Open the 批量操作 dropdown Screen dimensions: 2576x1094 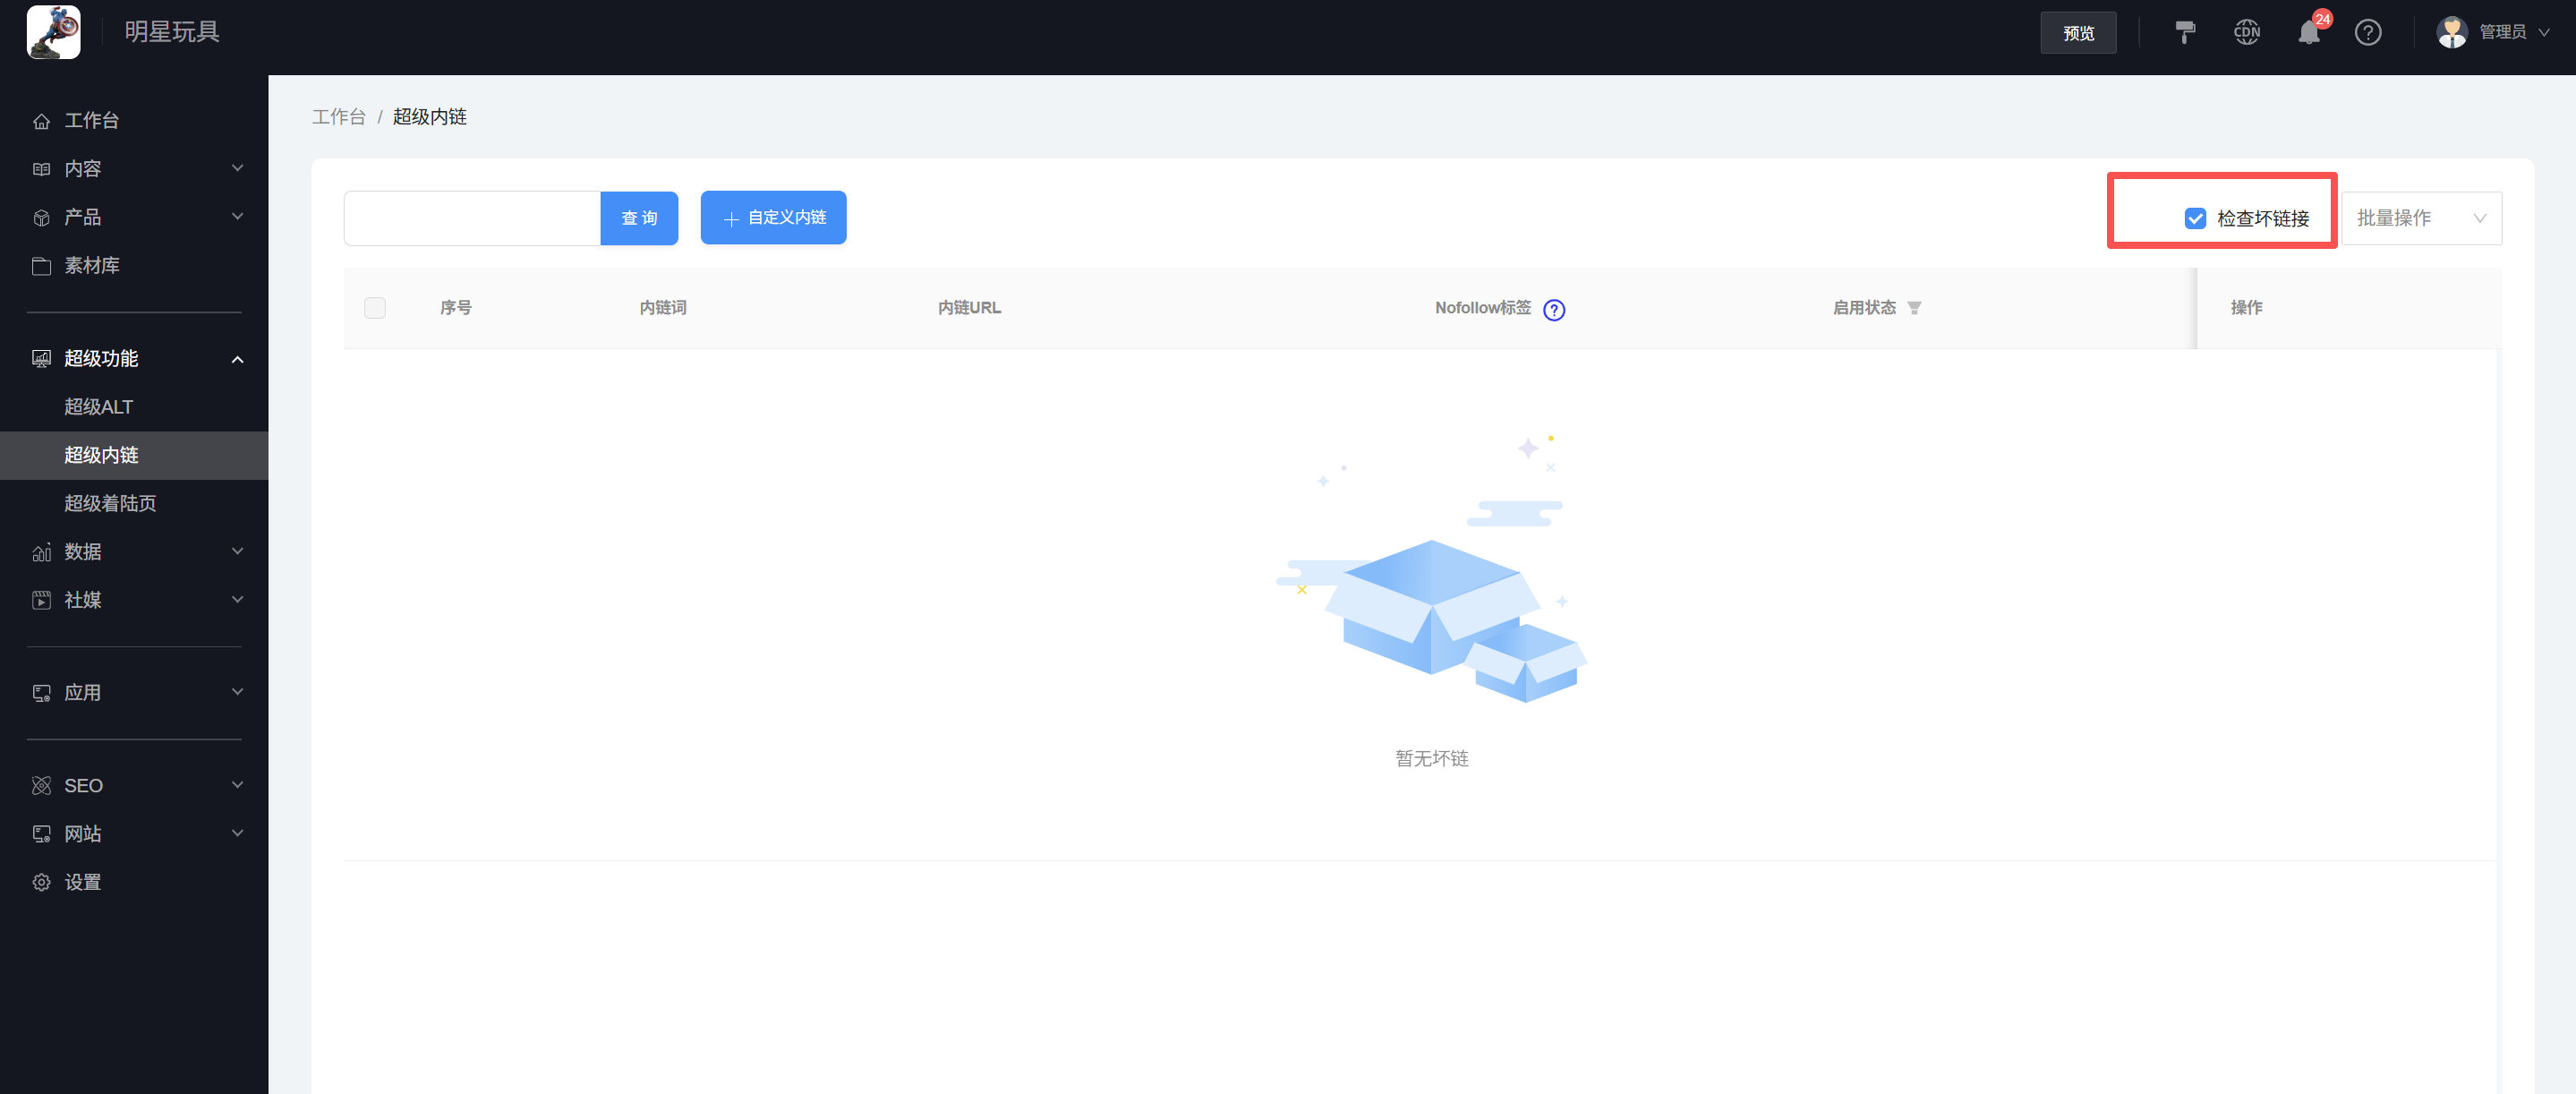(x=2420, y=218)
